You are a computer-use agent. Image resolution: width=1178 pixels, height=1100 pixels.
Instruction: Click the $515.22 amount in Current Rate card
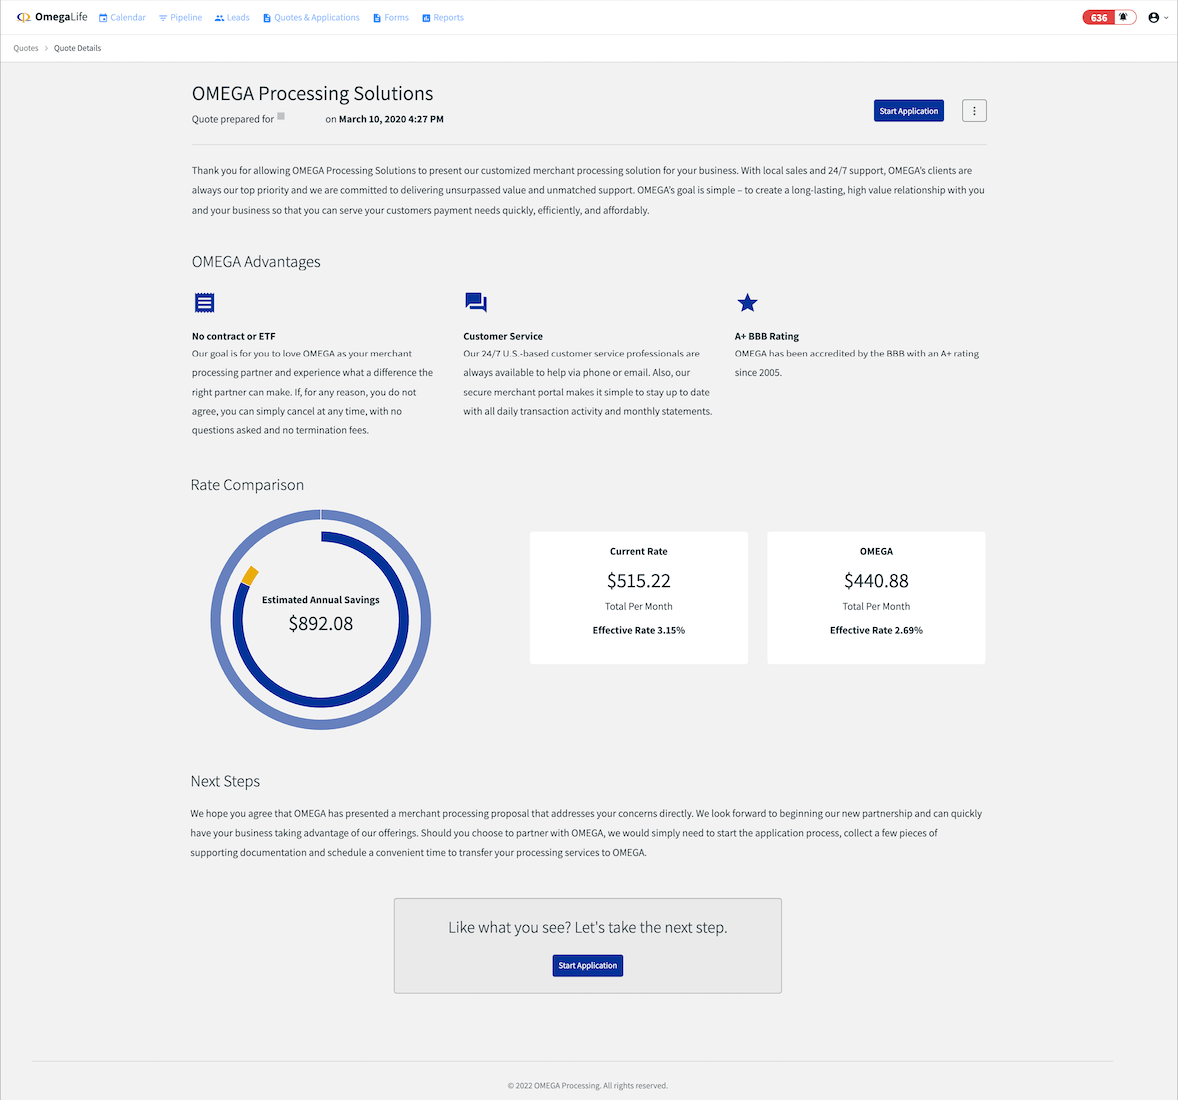tap(639, 581)
